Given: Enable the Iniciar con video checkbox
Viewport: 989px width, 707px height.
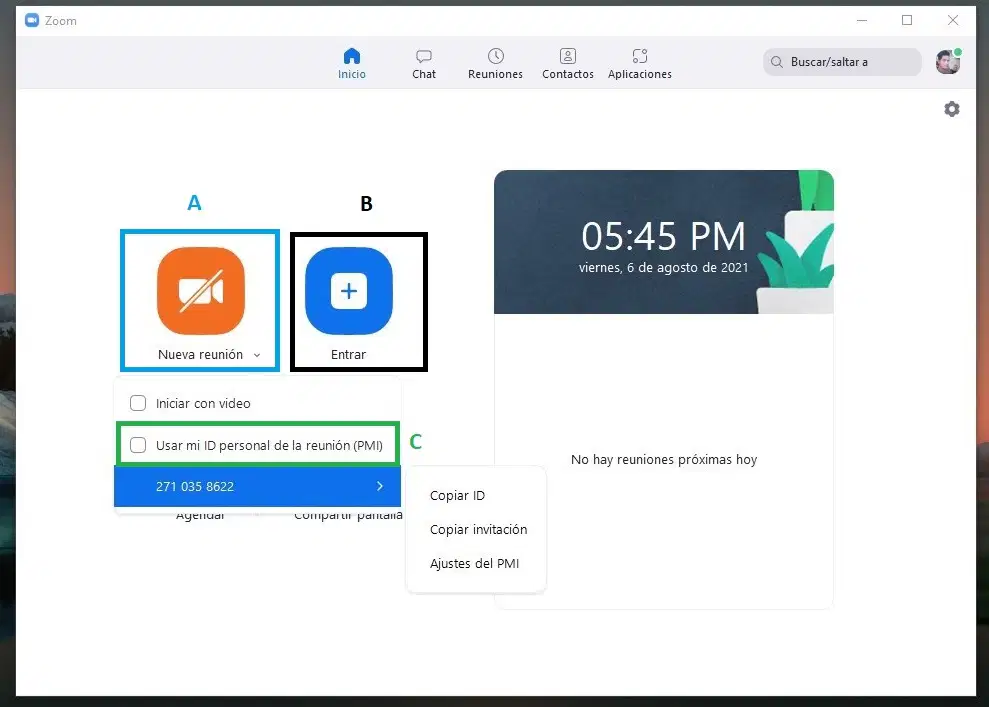Looking at the screenshot, I should 138,403.
